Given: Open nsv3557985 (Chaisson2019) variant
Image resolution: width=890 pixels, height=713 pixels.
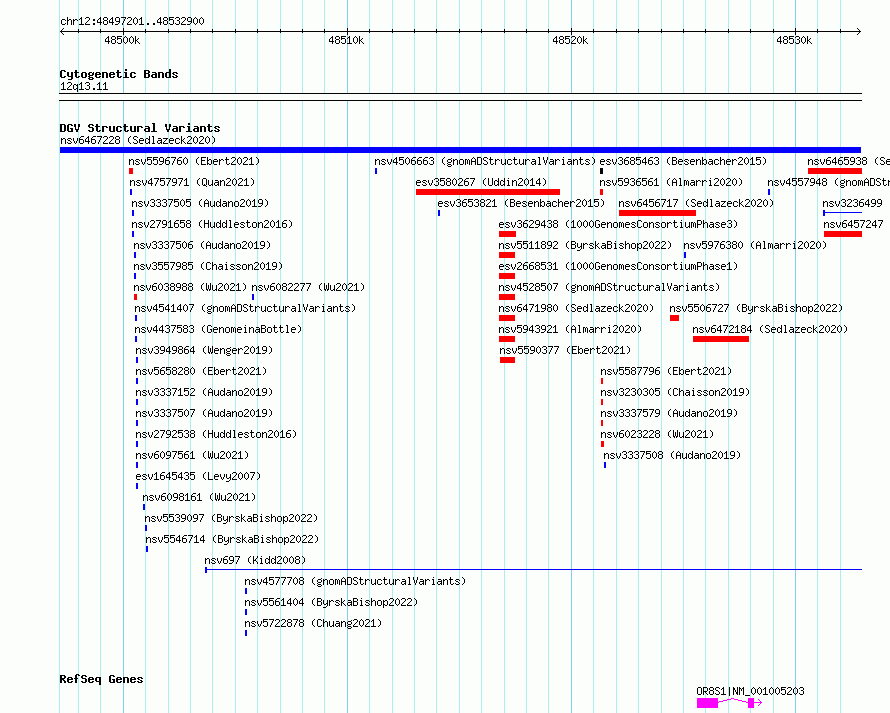Looking at the screenshot, I should coord(208,266).
